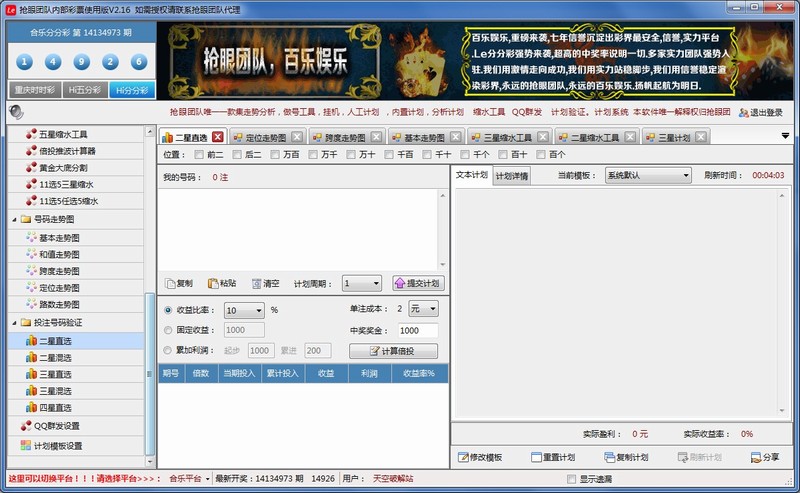Switch to the 计划详情 tab
Screen dimensions: 800x493
tap(510, 175)
